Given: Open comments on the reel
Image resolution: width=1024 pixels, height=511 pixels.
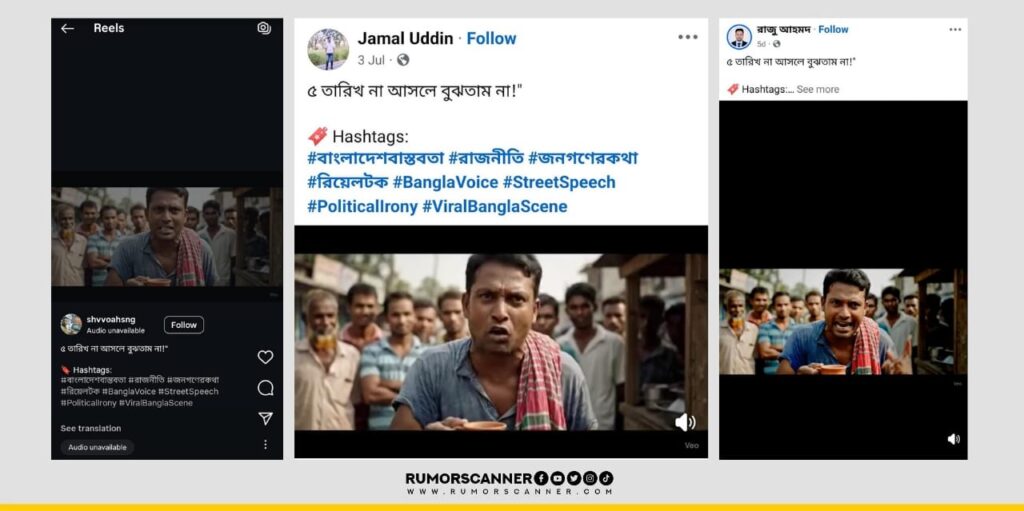Looking at the screenshot, I should coord(265,388).
